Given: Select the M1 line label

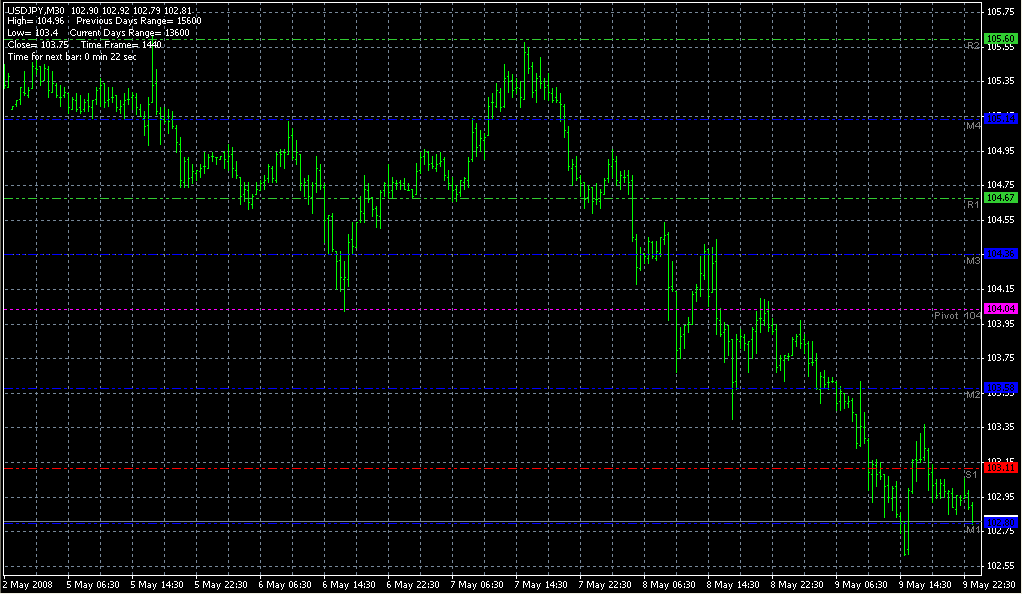Looking at the screenshot, I should (973, 529).
